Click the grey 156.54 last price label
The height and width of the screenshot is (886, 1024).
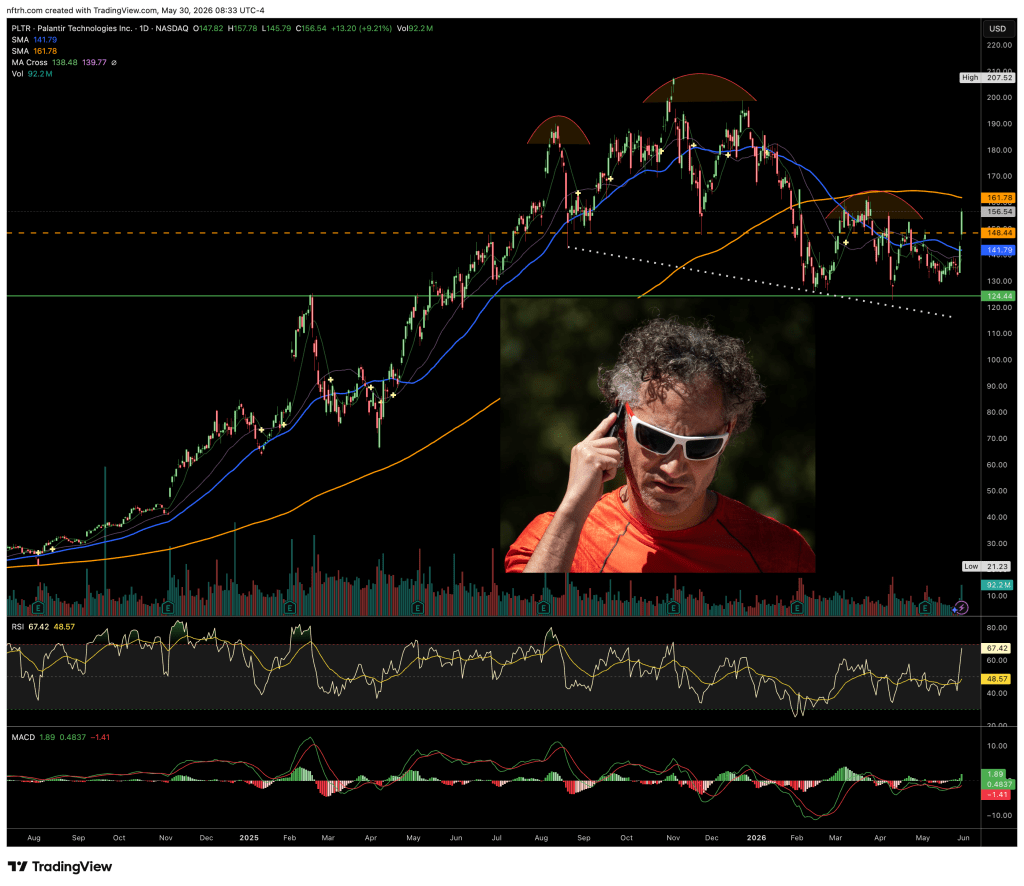(x=999, y=212)
